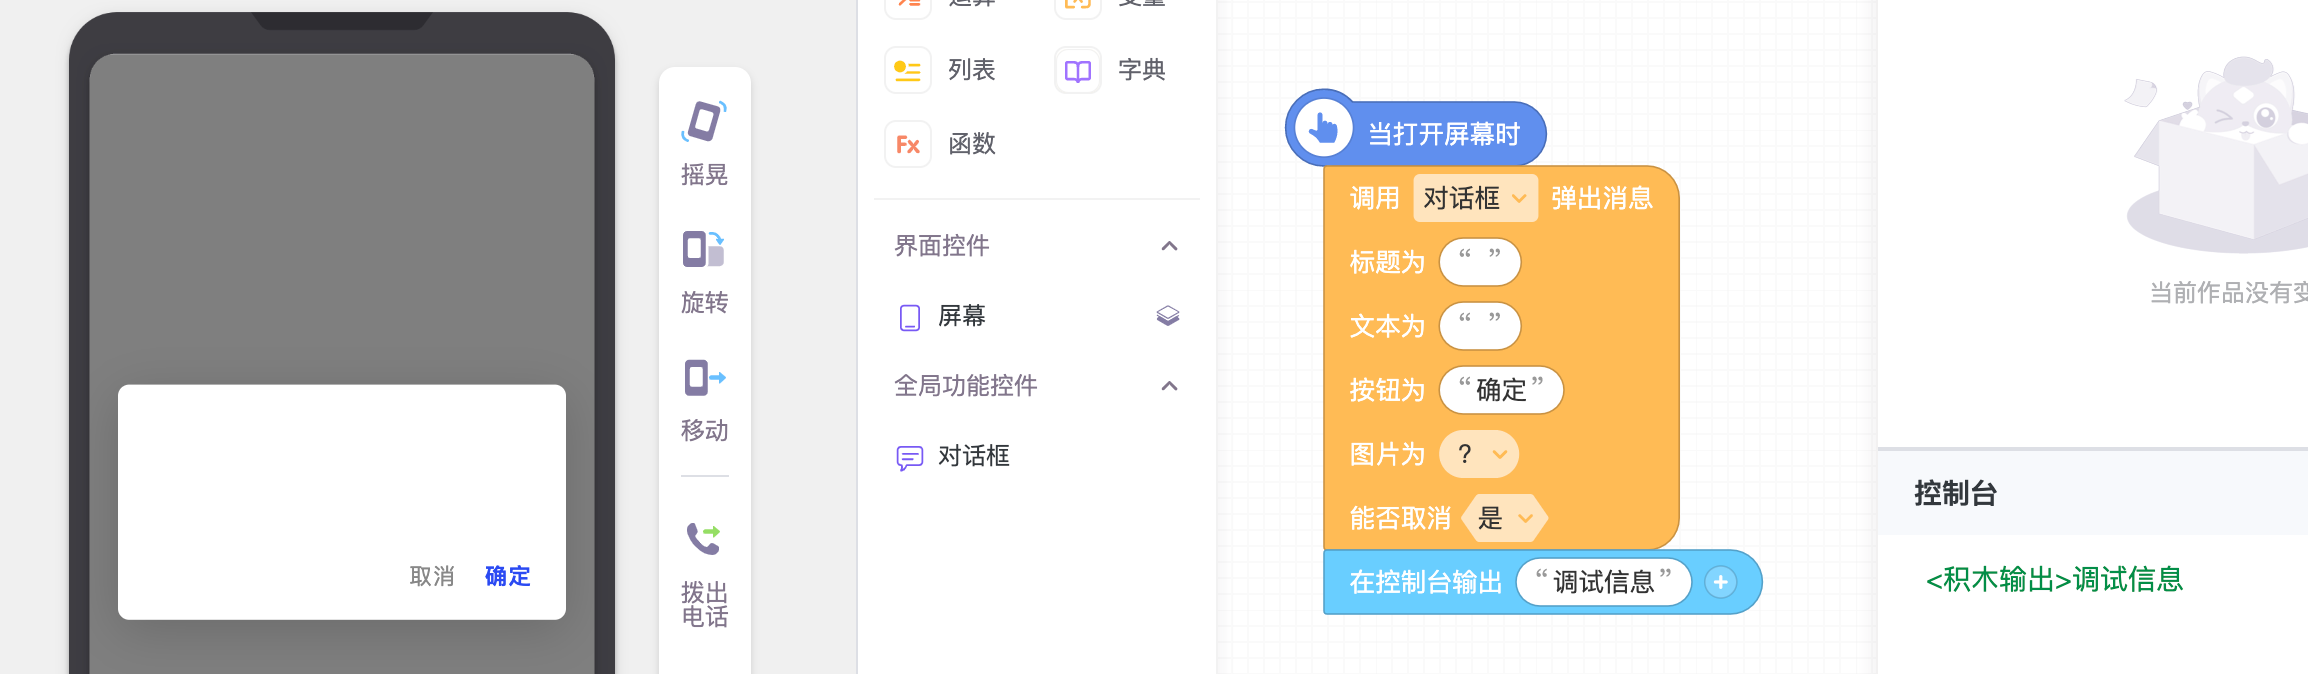The height and width of the screenshot is (674, 2308).
Task: Open the 字典 dictionary block category
Action: (x=1078, y=70)
